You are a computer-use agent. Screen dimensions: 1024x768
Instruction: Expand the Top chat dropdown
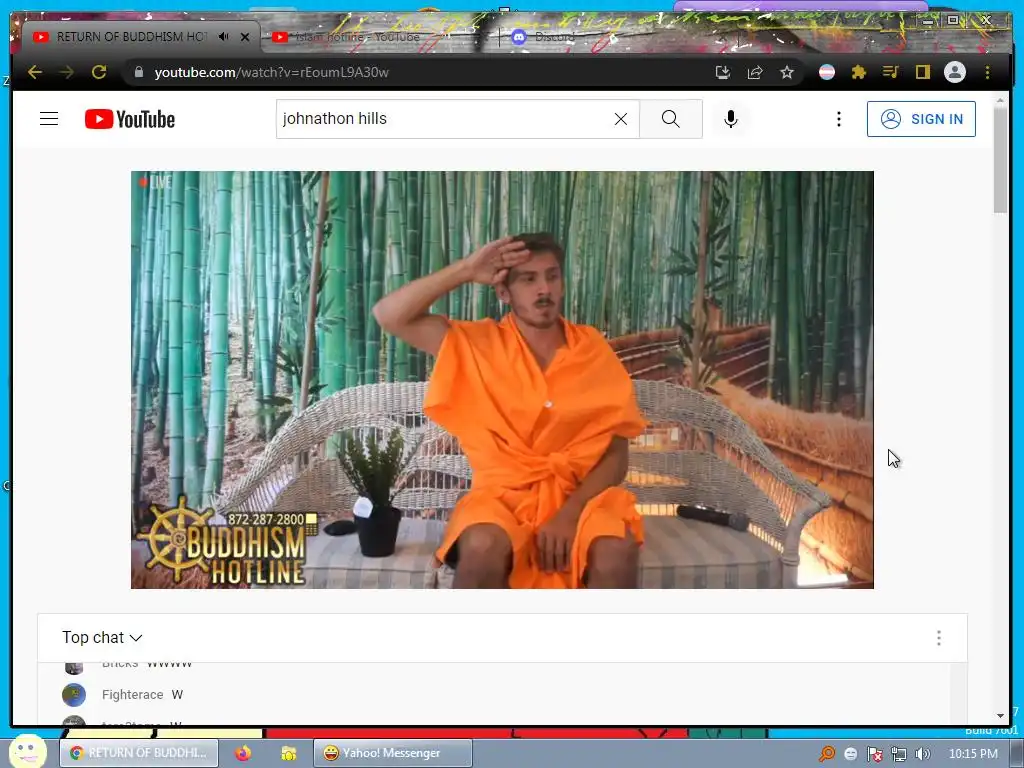click(103, 637)
